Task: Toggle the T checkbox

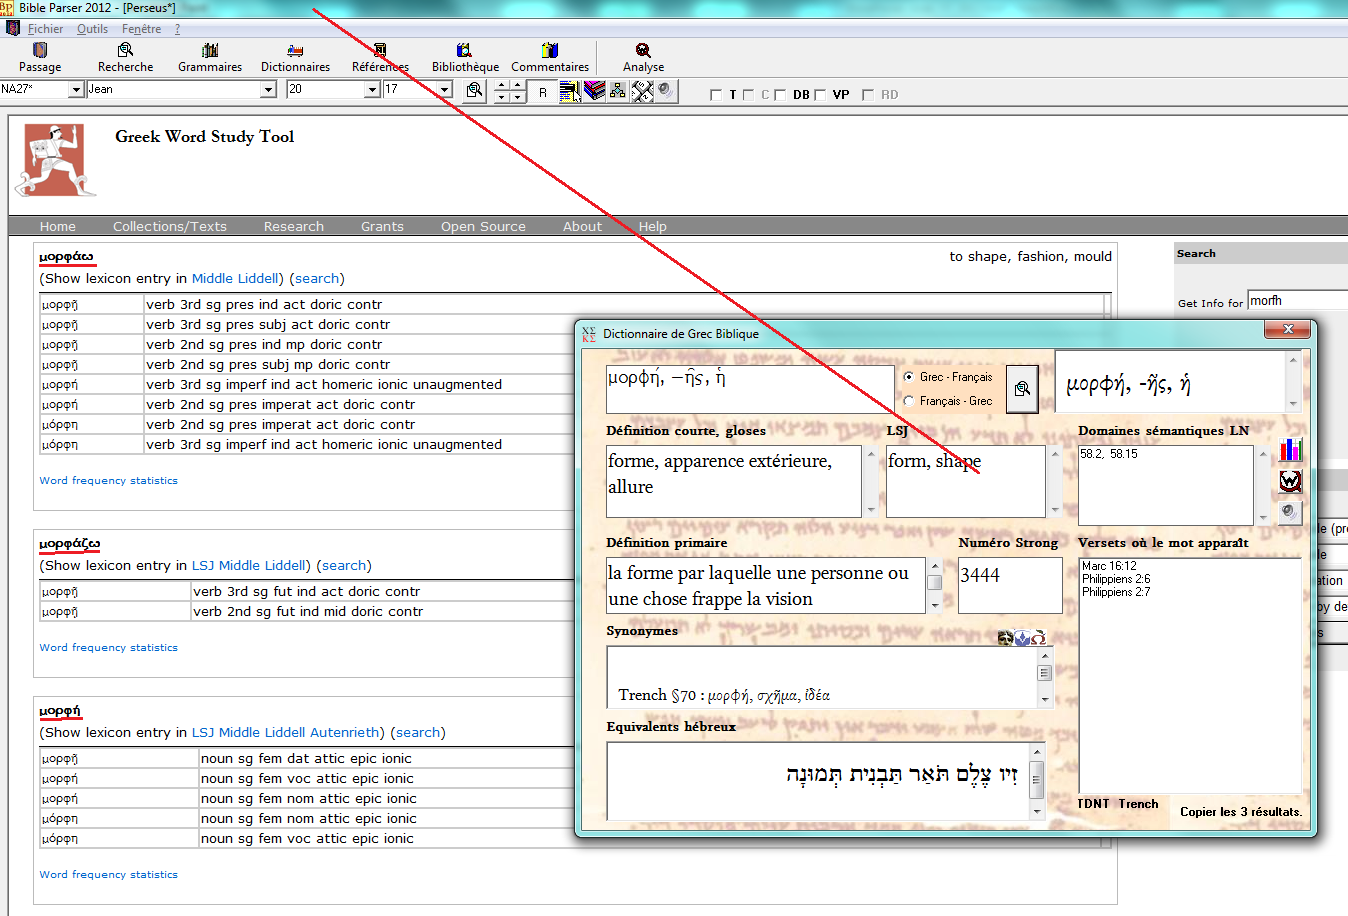Action: click(716, 95)
